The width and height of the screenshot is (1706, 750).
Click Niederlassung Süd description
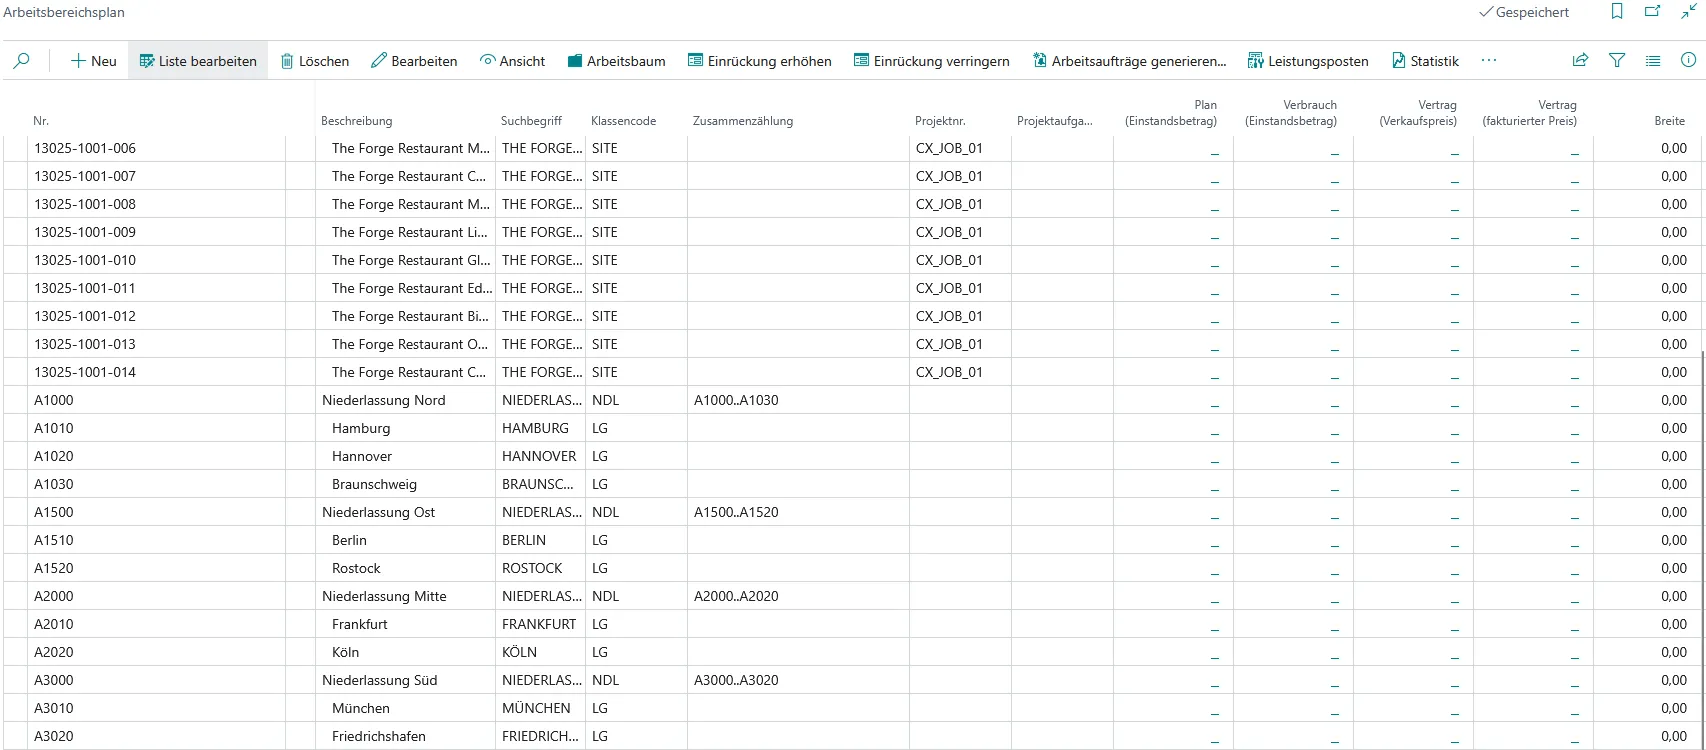coord(380,680)
